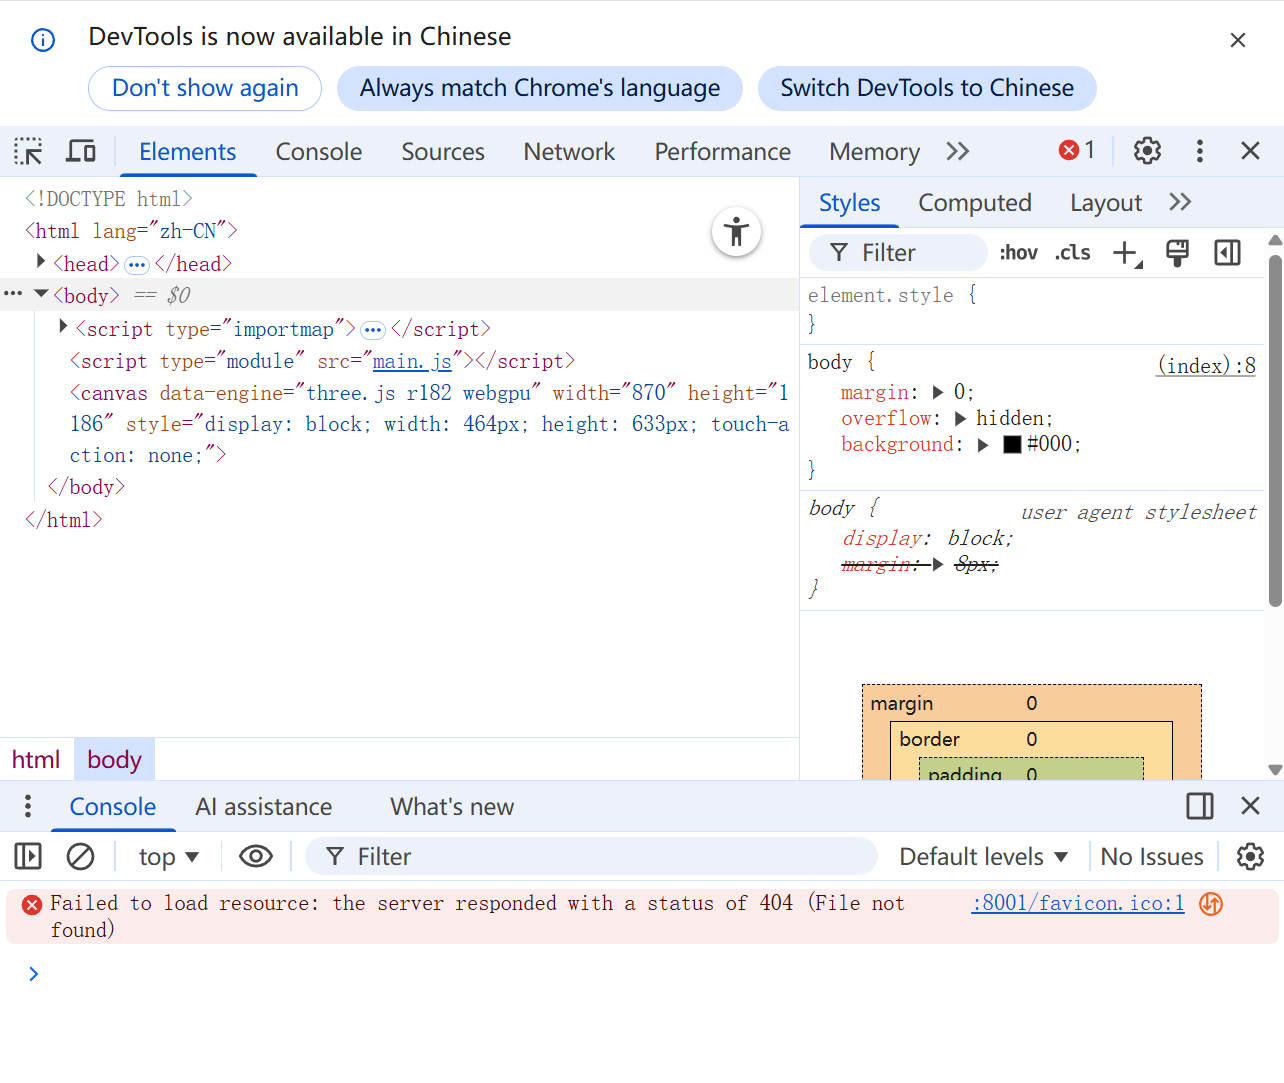Switch to the Elements tab
The width and height of the screenshot is (1284, 1083).
tap(188, 152)
